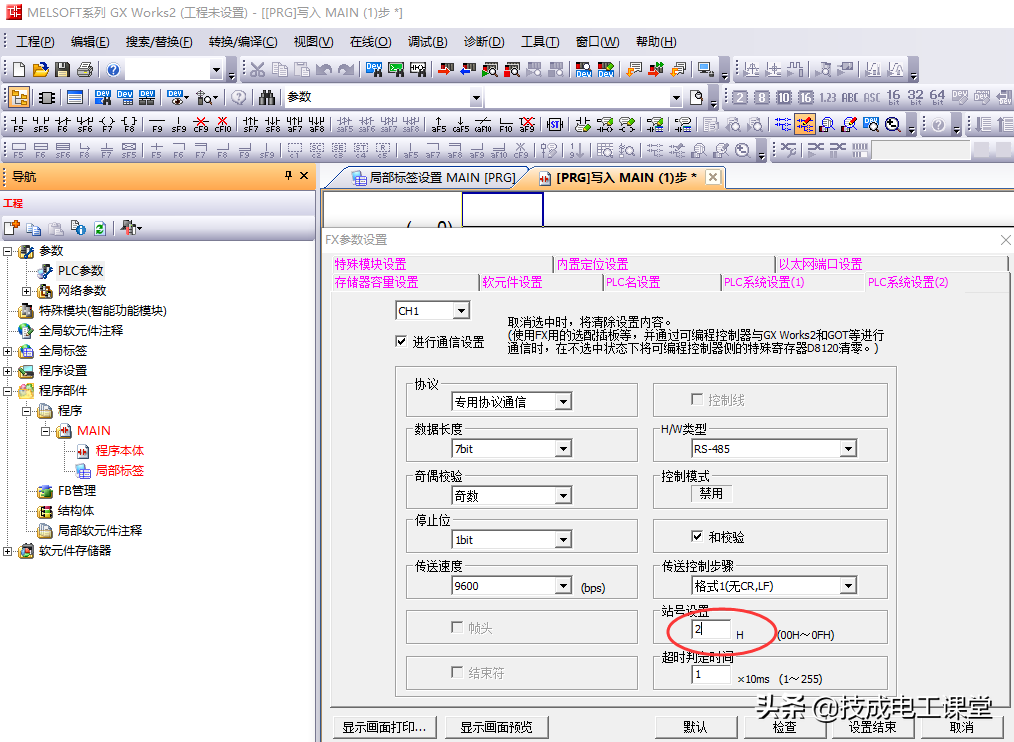1014x742 pixels.
Task: Click the Write to PLC icon
Action: 442,69
